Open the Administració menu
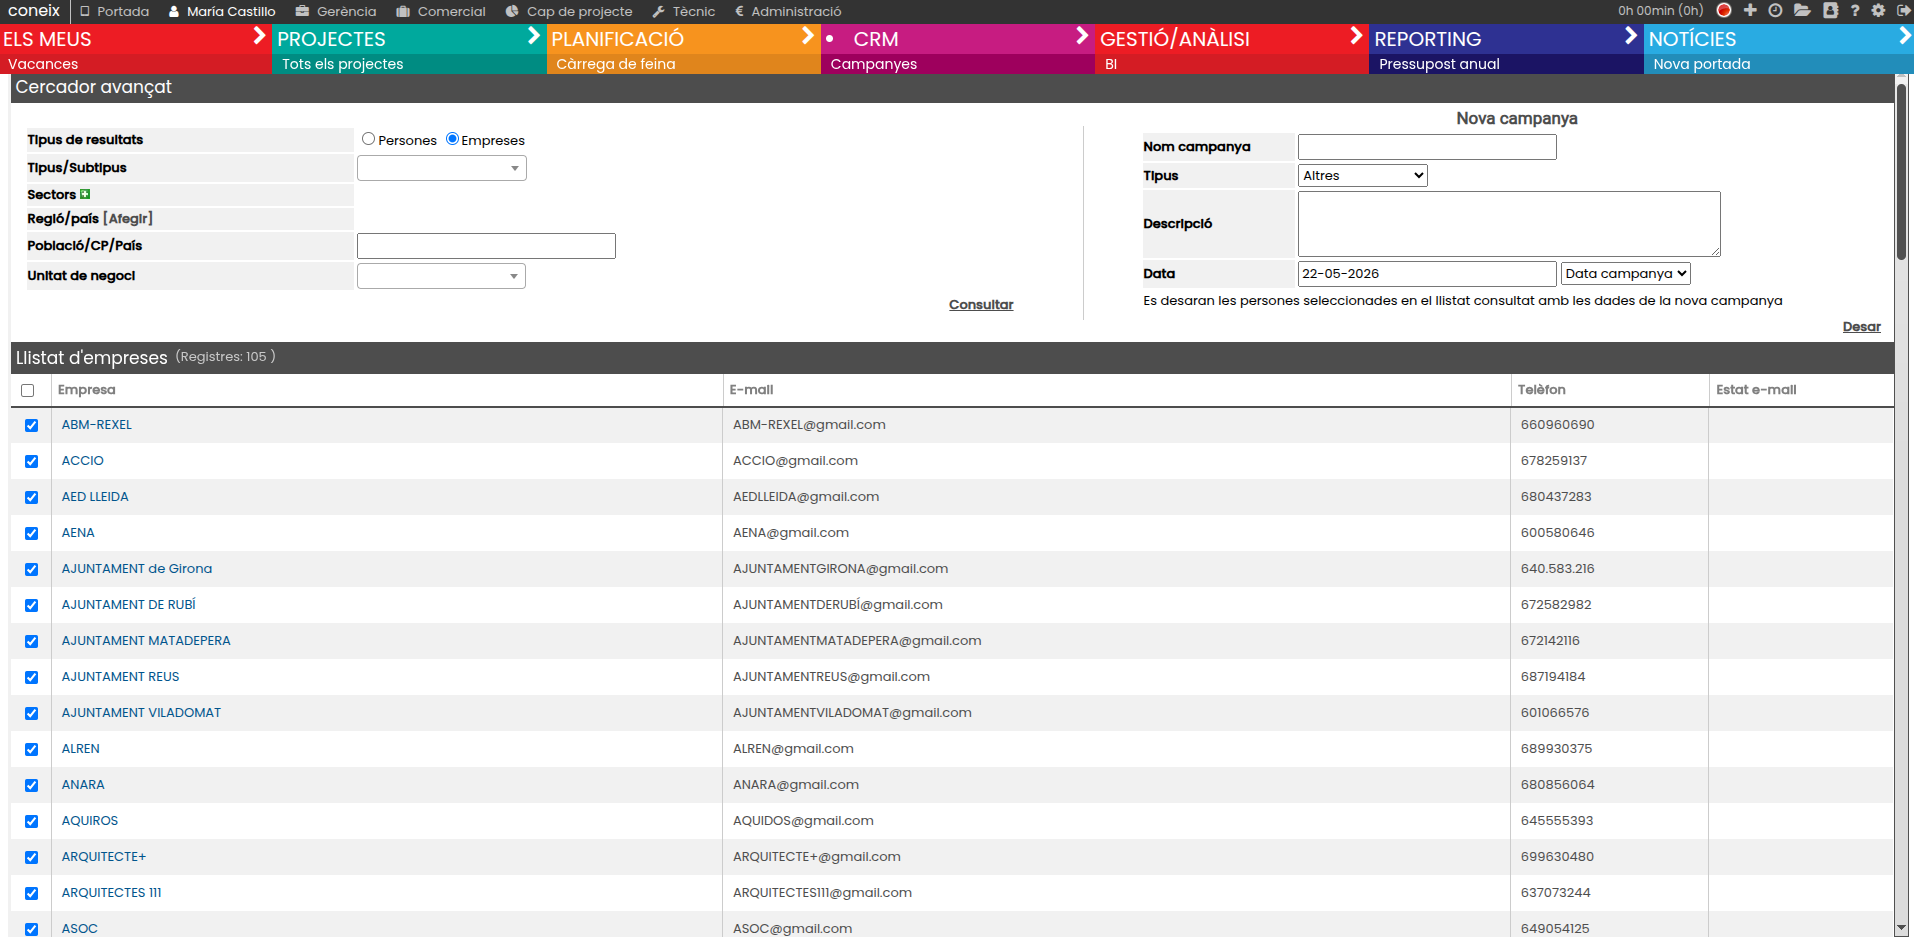This screenshot has width=1914, height=937. [788, 11]
